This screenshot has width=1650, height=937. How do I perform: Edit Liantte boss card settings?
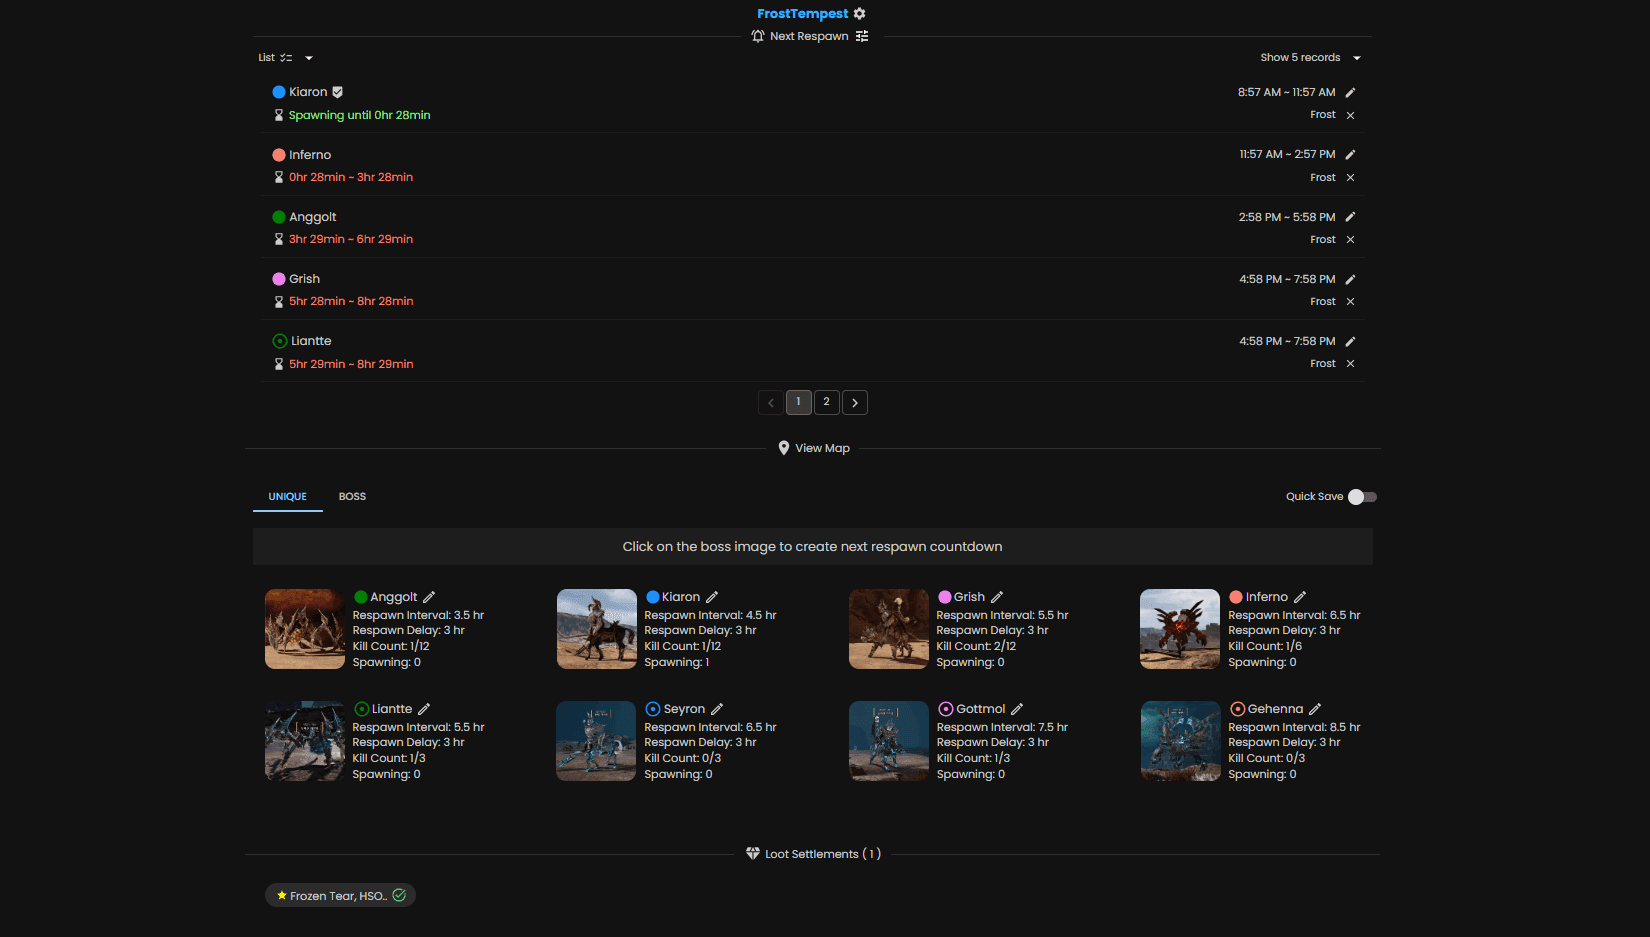424,709
